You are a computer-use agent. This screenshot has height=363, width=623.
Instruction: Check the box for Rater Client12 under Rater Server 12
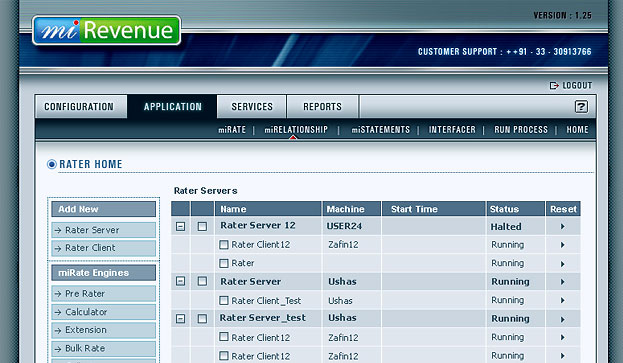pyautogui.click(x=224, y=245)
